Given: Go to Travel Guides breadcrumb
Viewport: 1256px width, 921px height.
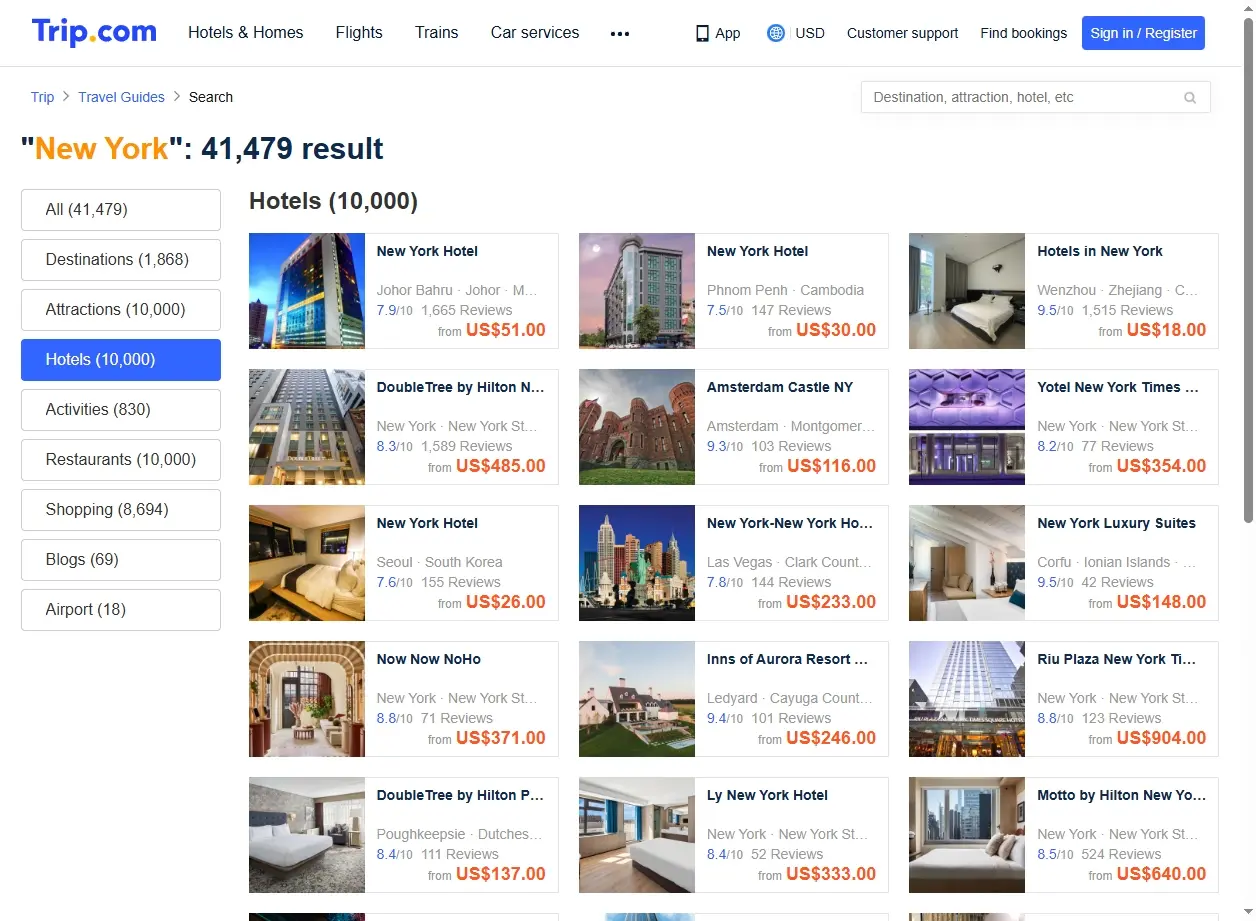Looking at the screenshot, I should pyautogui.click(x=122, y=97).
